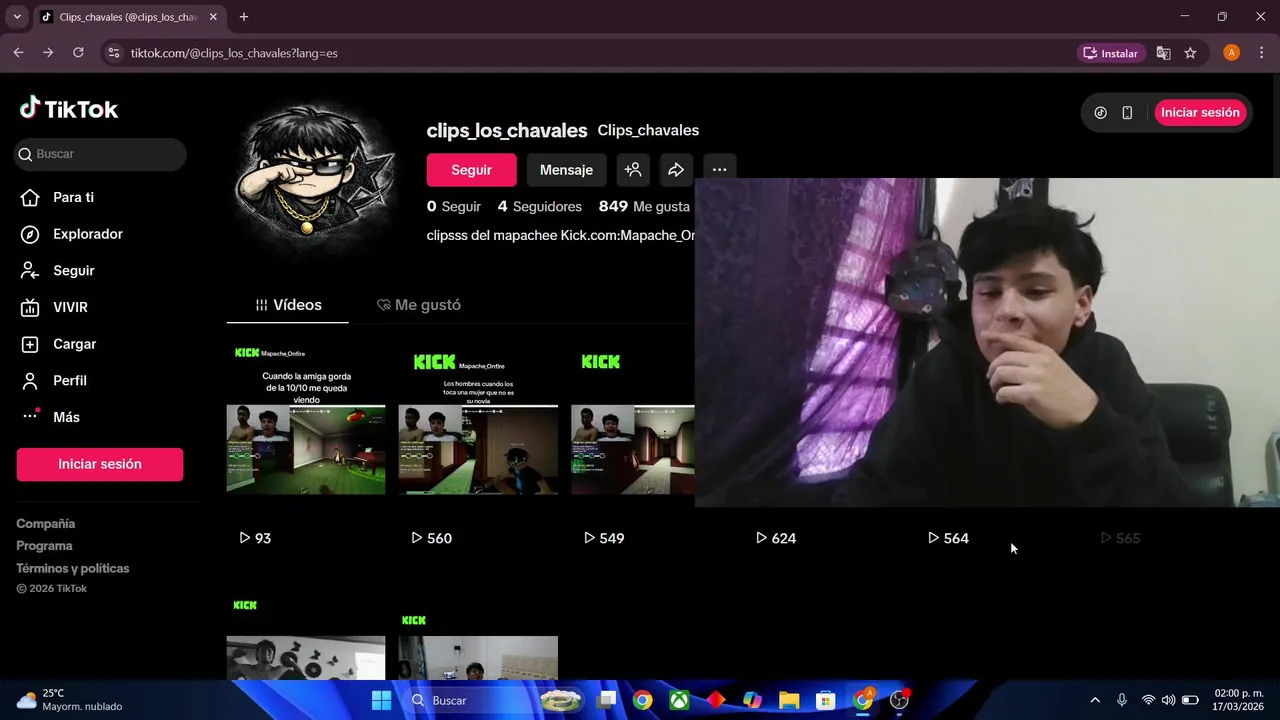Click the browser back arrow
This screenshot has height=720, width=1280.
[x=18, y=53]
